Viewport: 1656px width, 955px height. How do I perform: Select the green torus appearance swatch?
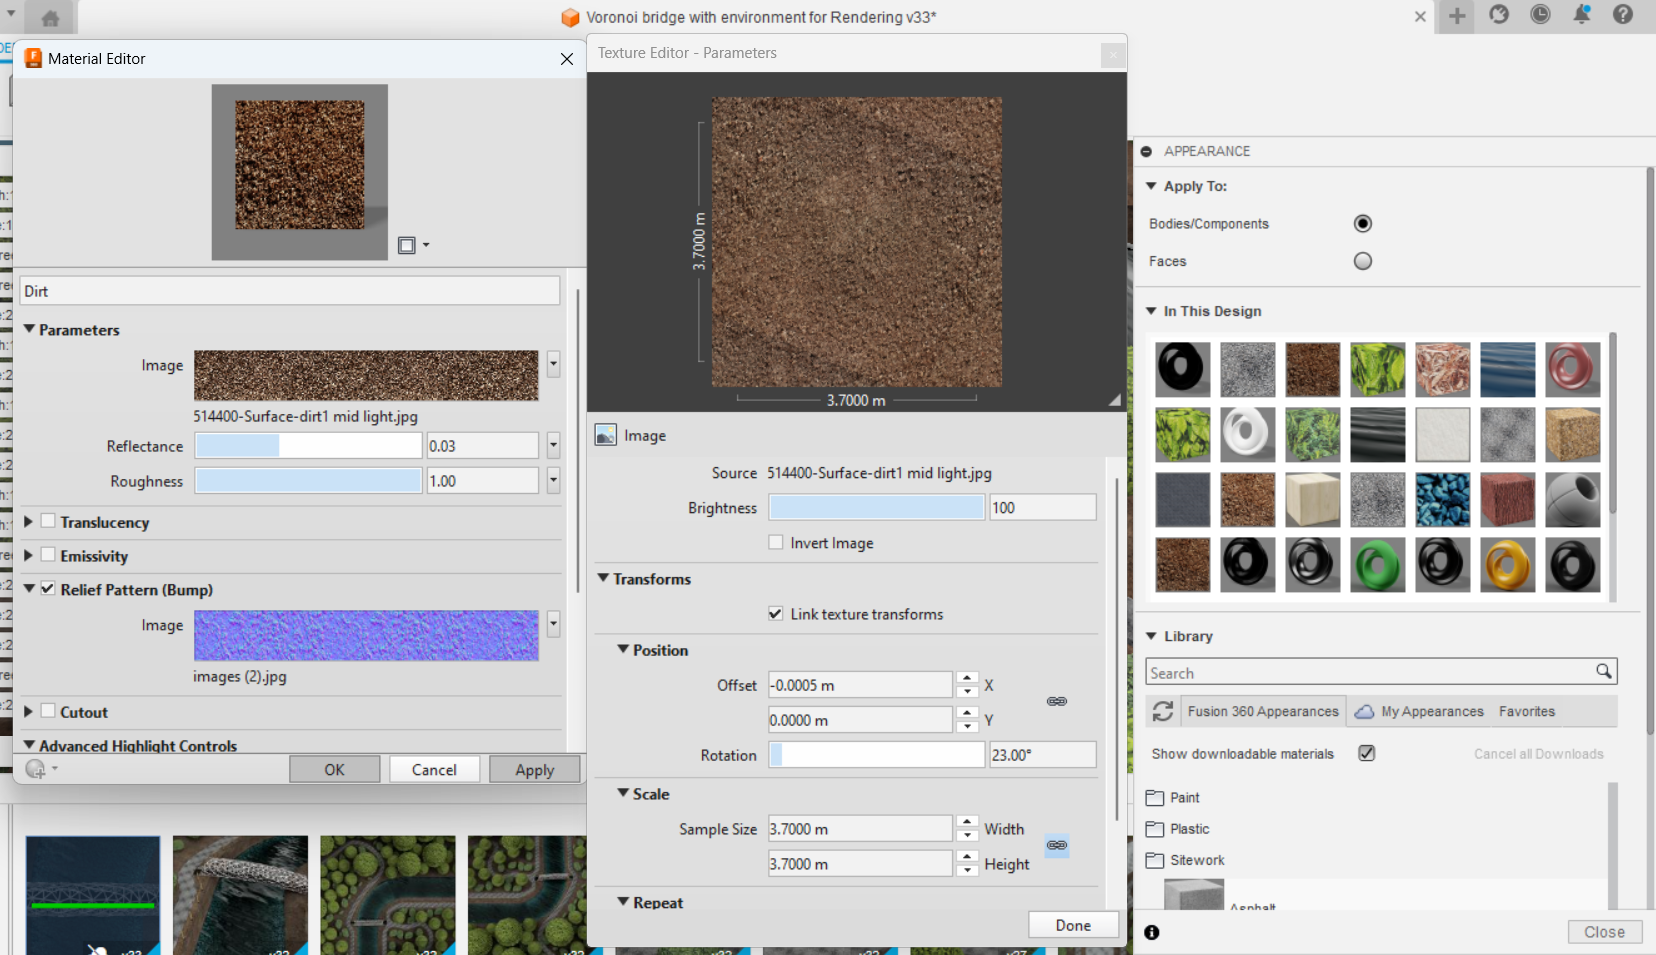click(1377, 565)
